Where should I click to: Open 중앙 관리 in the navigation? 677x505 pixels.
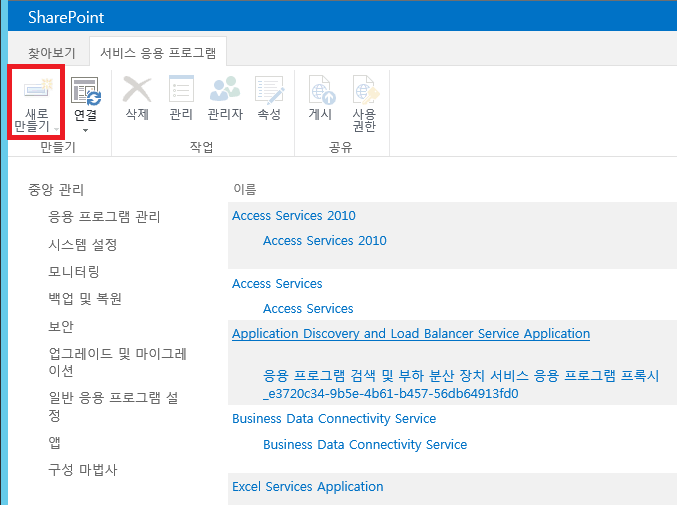coord(56,189)
